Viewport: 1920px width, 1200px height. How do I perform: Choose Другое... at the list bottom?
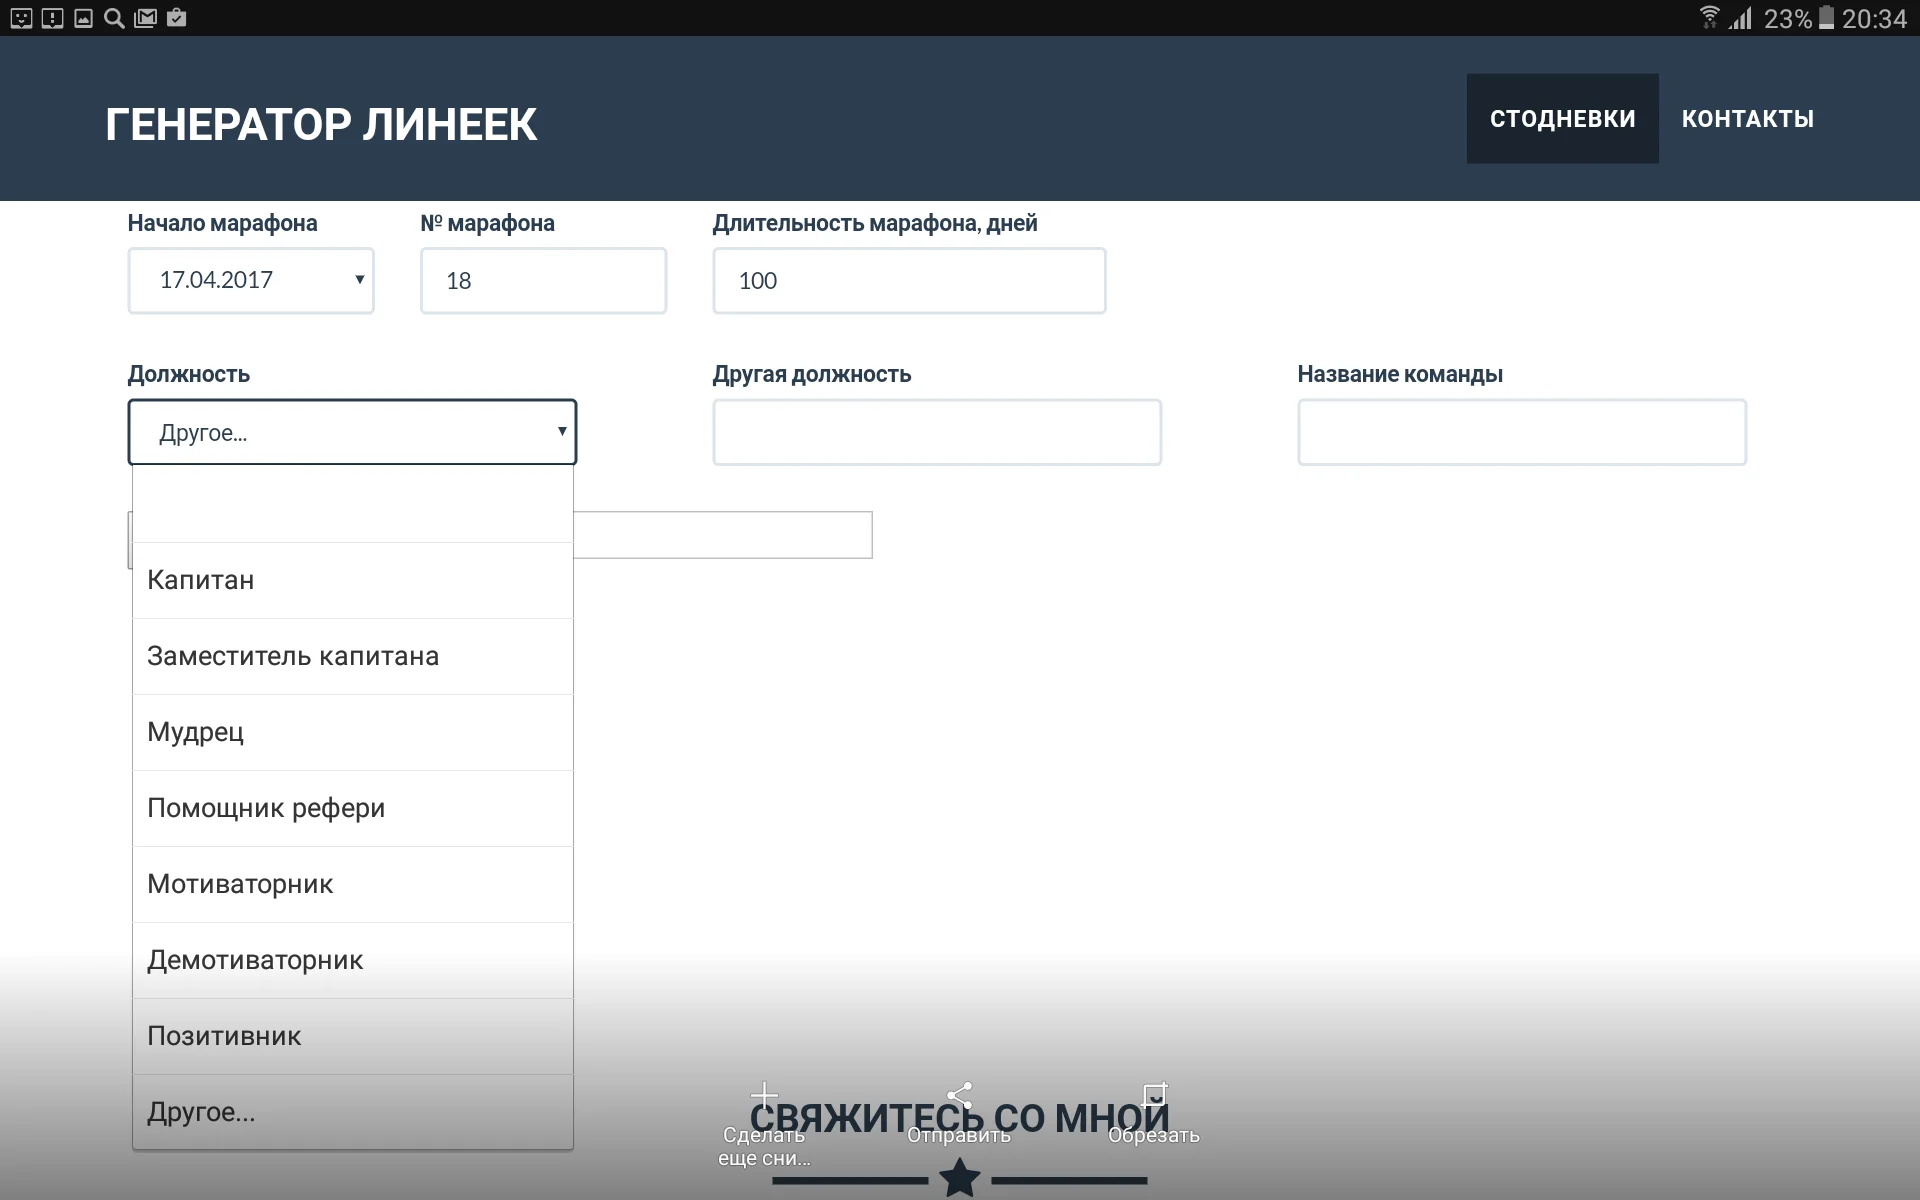351,1112
